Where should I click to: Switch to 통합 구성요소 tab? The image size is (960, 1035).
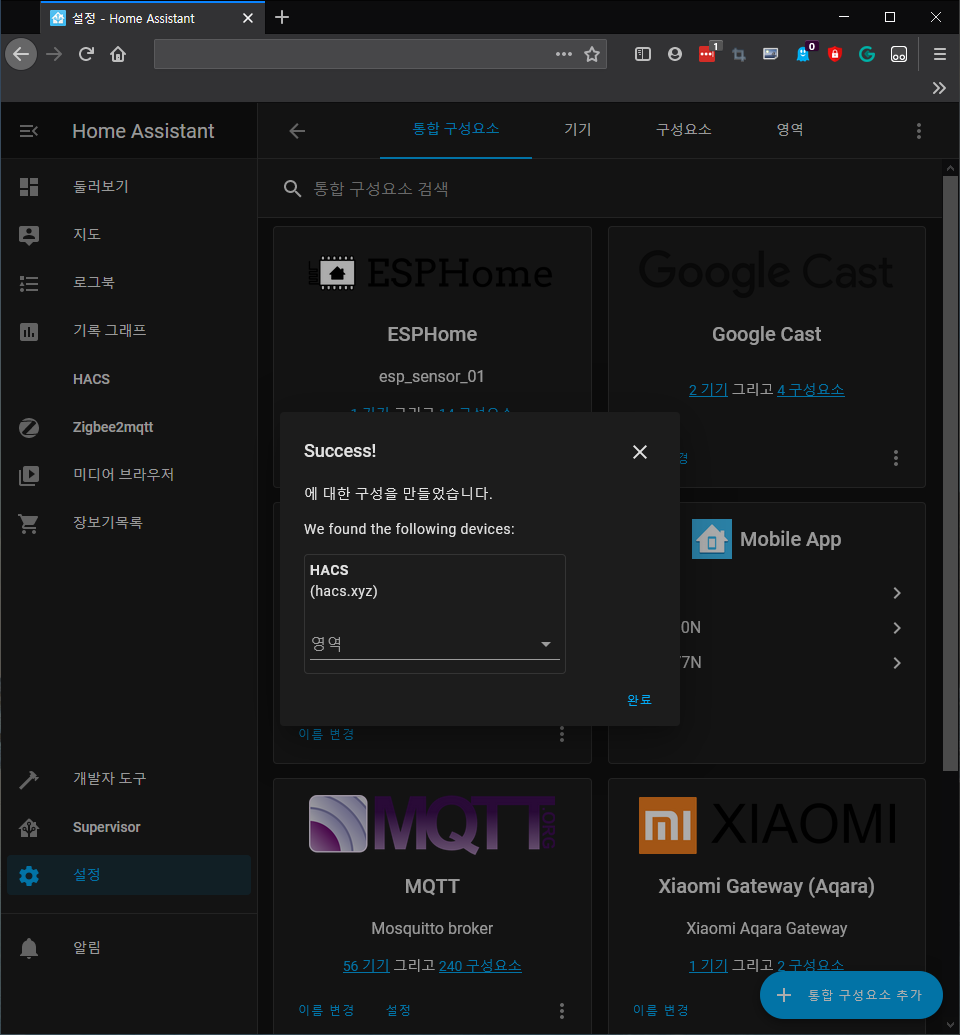tap(456, 129)
